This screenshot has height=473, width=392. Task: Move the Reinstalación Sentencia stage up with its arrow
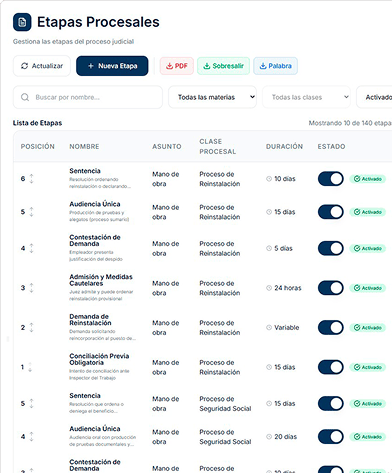click(31, 176)
